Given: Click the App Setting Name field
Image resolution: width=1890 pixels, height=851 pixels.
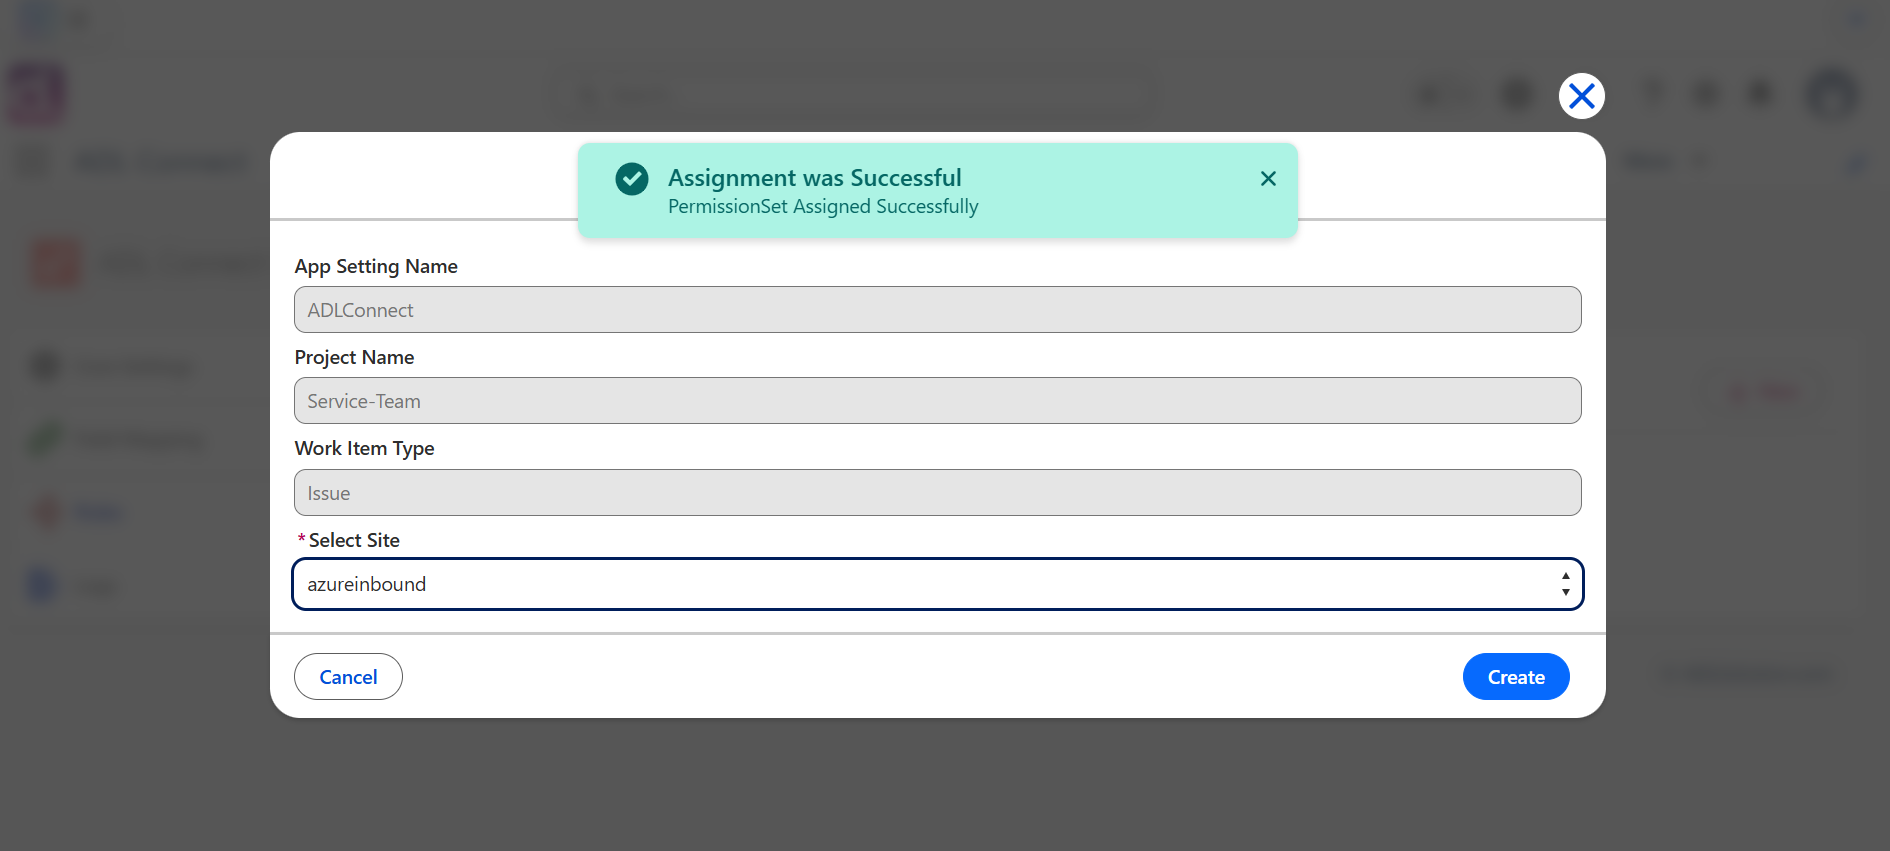Looking at the screenshot, I should click(937, 310).
